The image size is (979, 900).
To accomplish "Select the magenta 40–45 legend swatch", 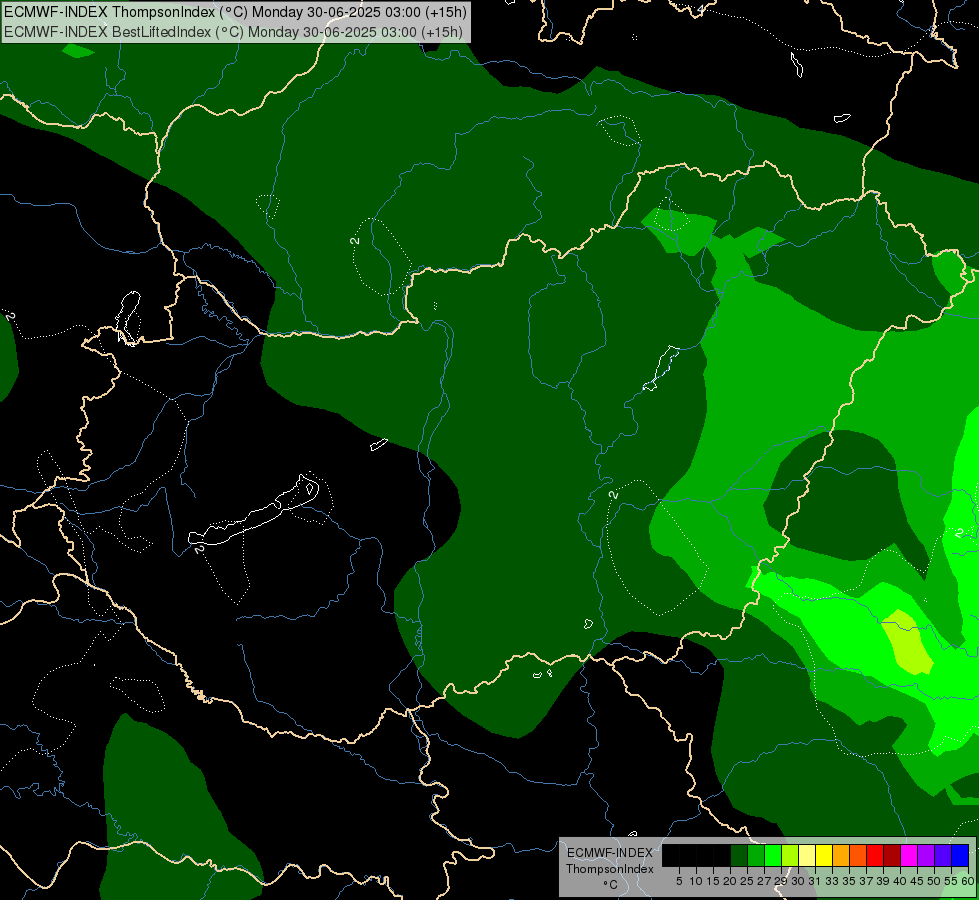I will point(909,855).
